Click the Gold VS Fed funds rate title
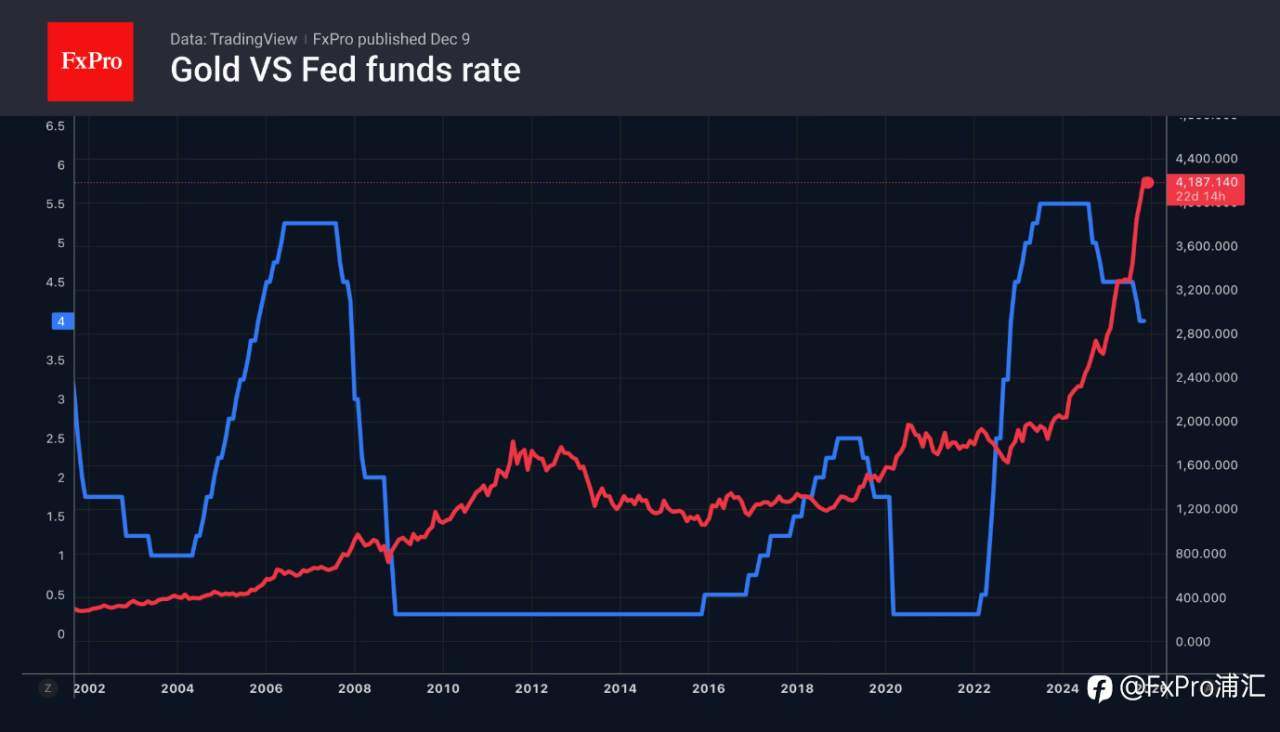The width and height of the screenshot is (1280, 732). [345, 70]
